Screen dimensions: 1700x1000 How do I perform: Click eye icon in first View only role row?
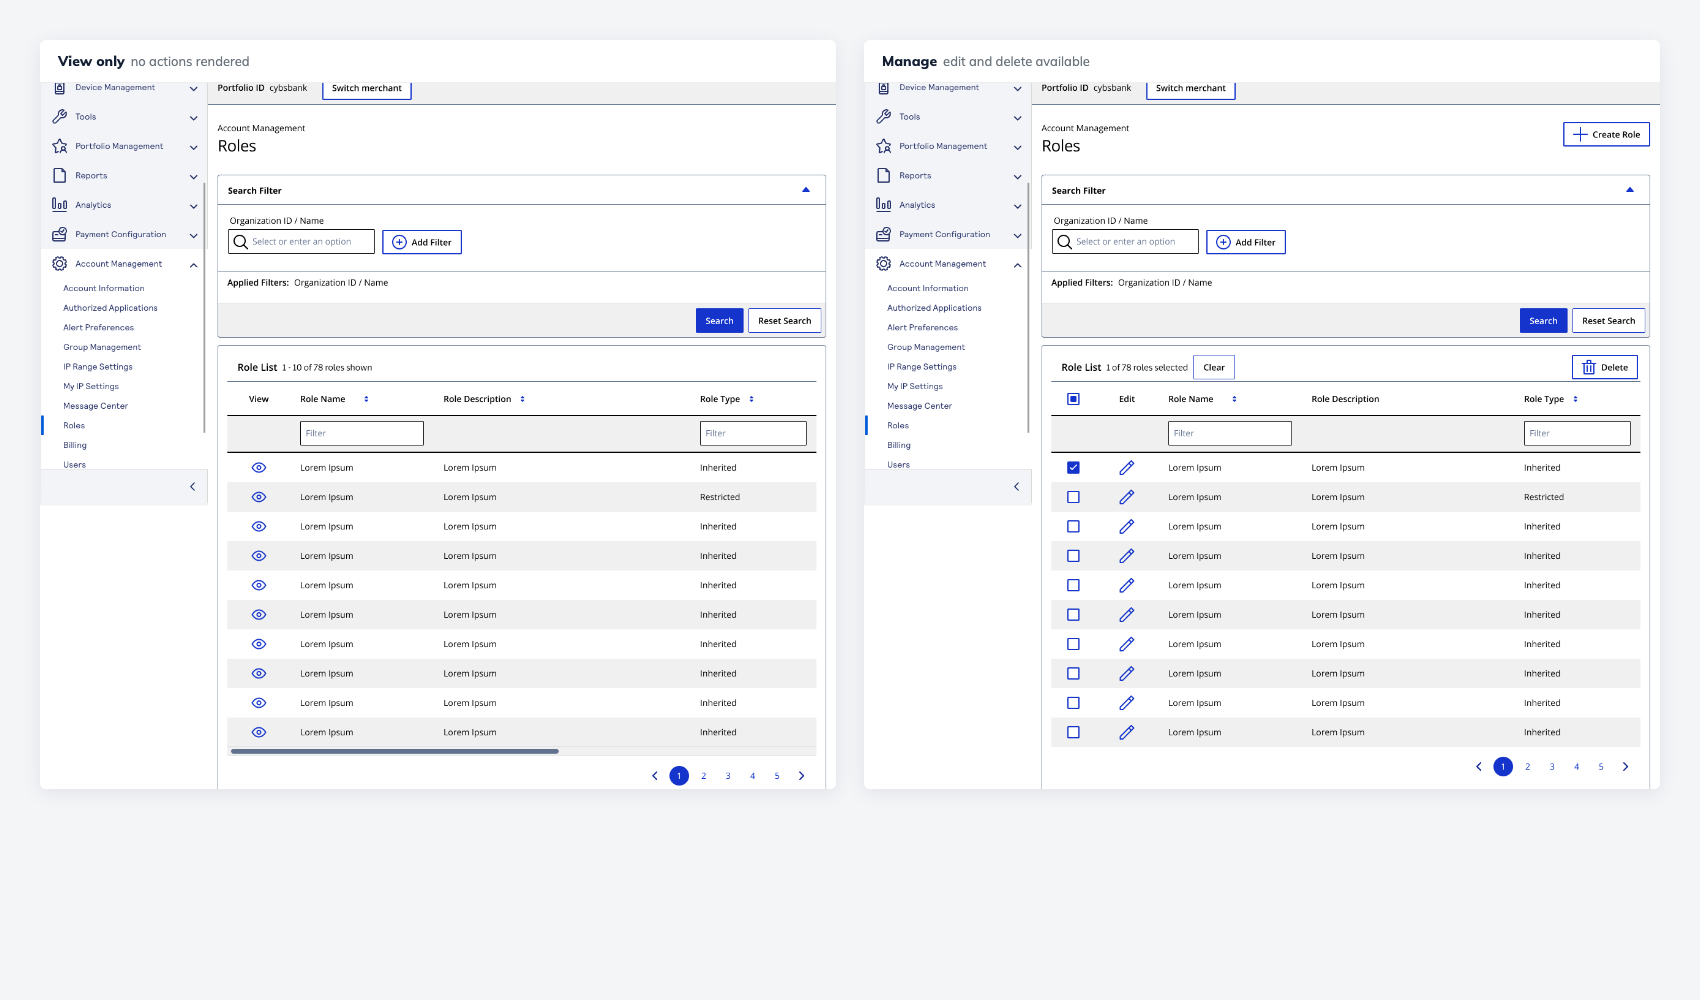coord(259,468)
